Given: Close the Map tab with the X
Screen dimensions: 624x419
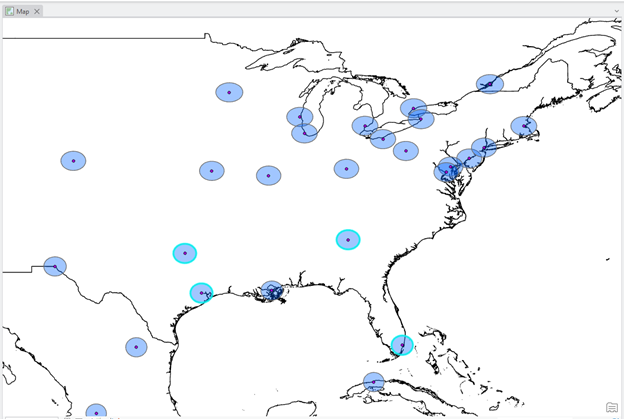Looking at the screenshot, I should point(37,12).
